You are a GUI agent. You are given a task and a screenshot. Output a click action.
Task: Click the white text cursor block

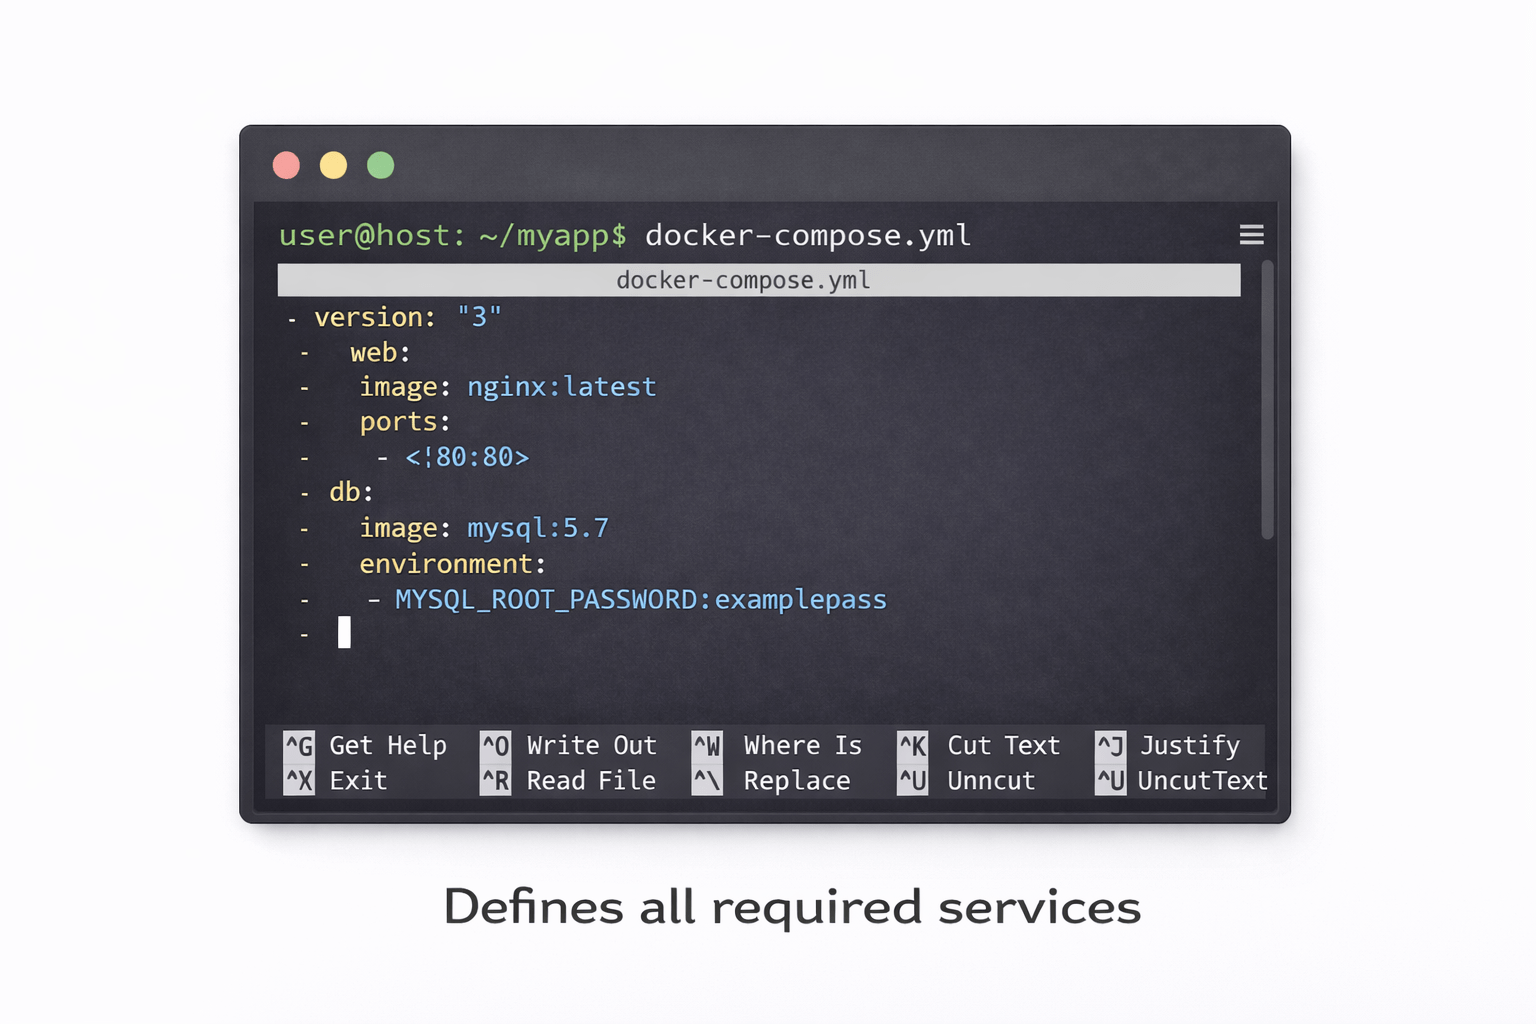point(344,632)
